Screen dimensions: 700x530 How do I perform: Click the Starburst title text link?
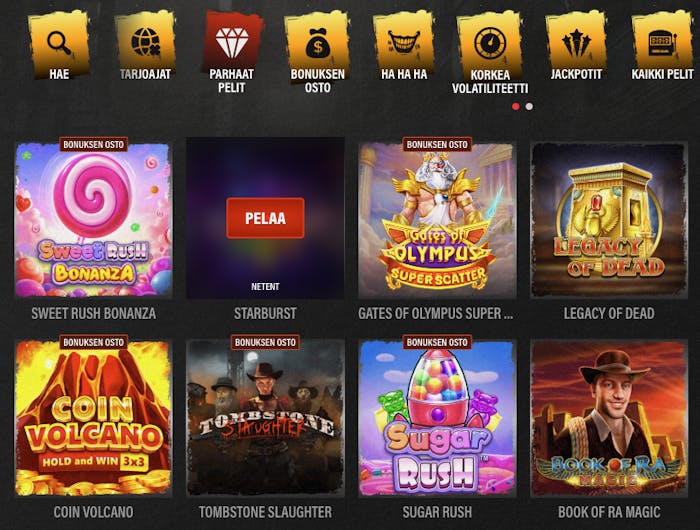click(x=265, y=313)
